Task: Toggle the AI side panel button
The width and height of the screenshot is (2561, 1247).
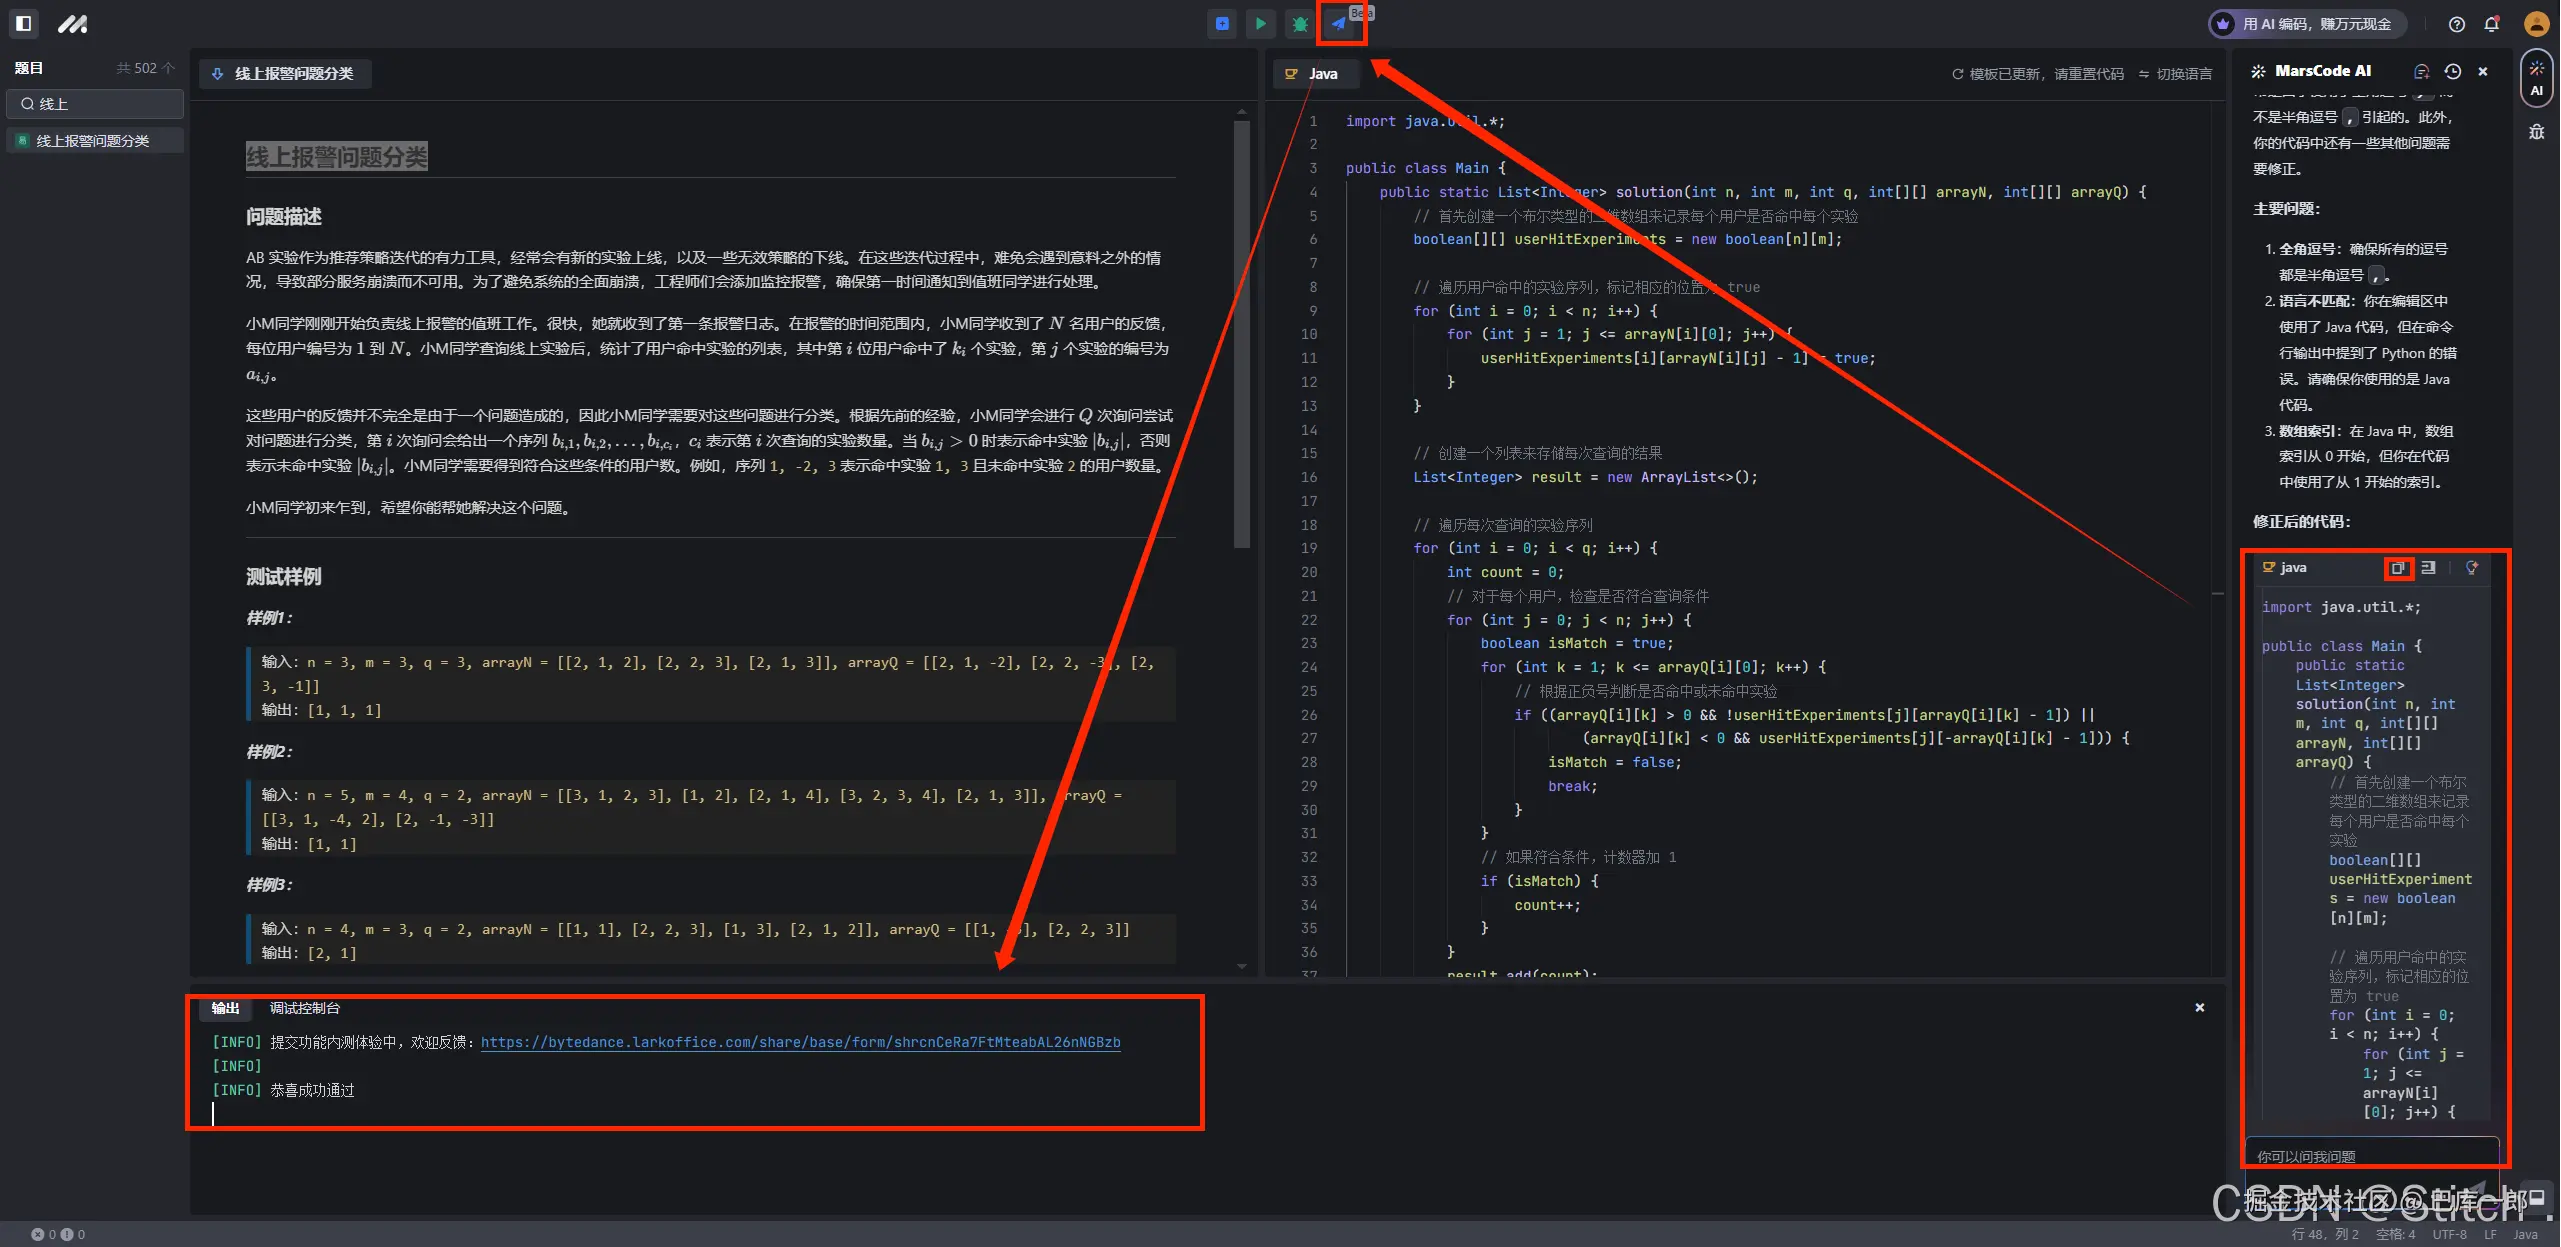Action: (x=2536, y=78)
